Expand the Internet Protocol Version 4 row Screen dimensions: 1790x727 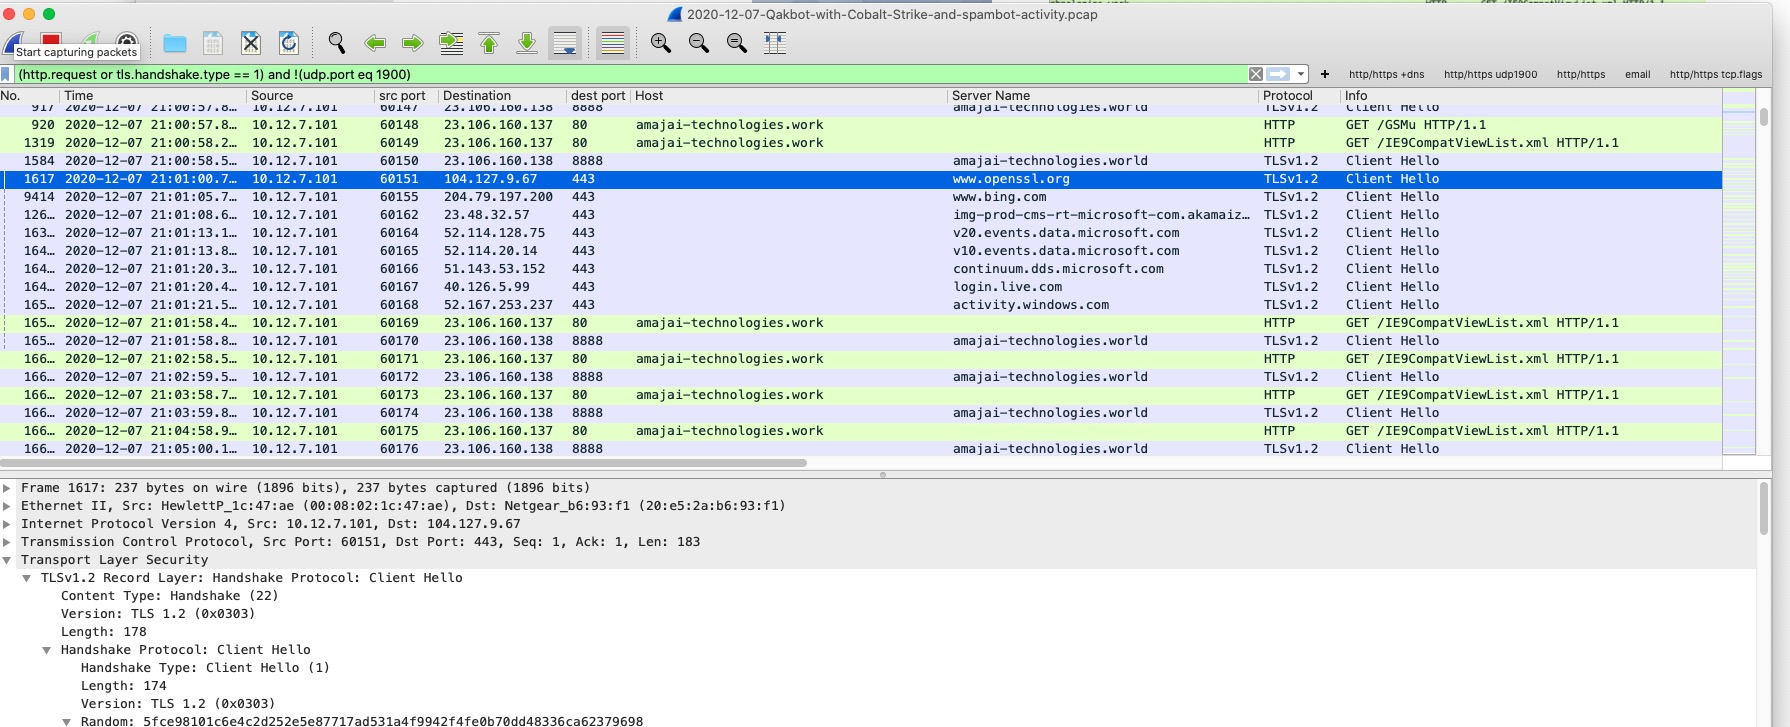(x=7, y=524)
